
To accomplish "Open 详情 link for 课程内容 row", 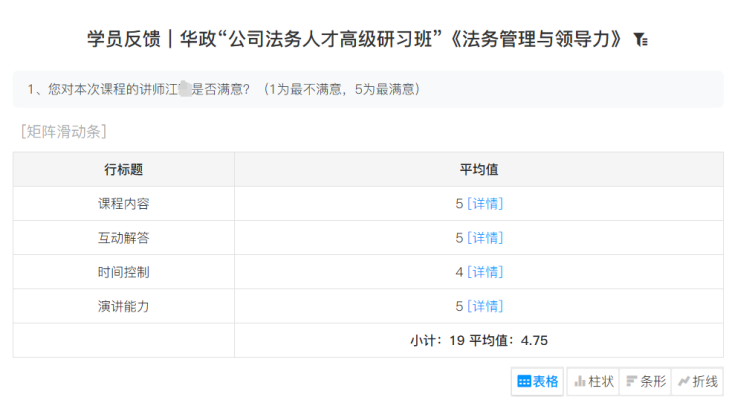I will click(x=485, y=204).
